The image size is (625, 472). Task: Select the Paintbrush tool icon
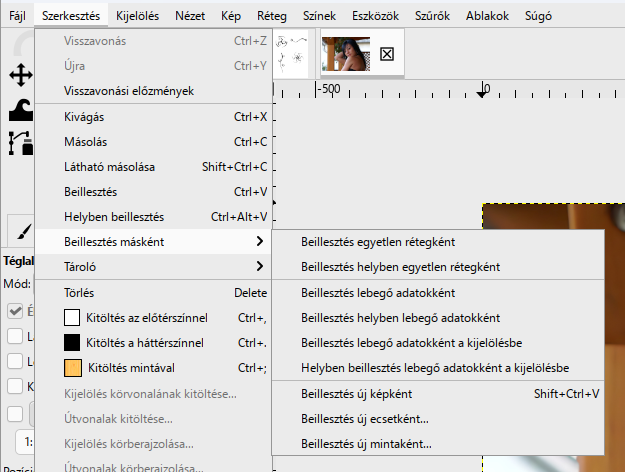pos(24,232)
